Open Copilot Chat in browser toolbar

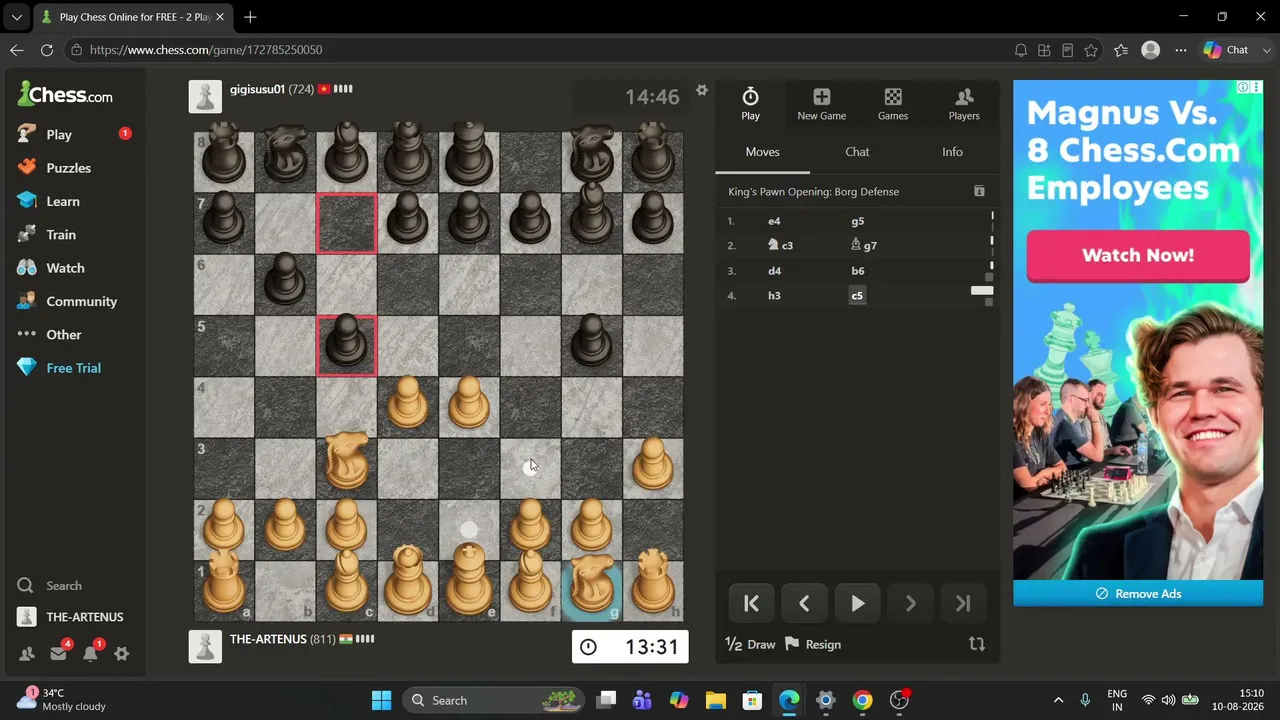pyautogui.click(x=1227, y=50)
